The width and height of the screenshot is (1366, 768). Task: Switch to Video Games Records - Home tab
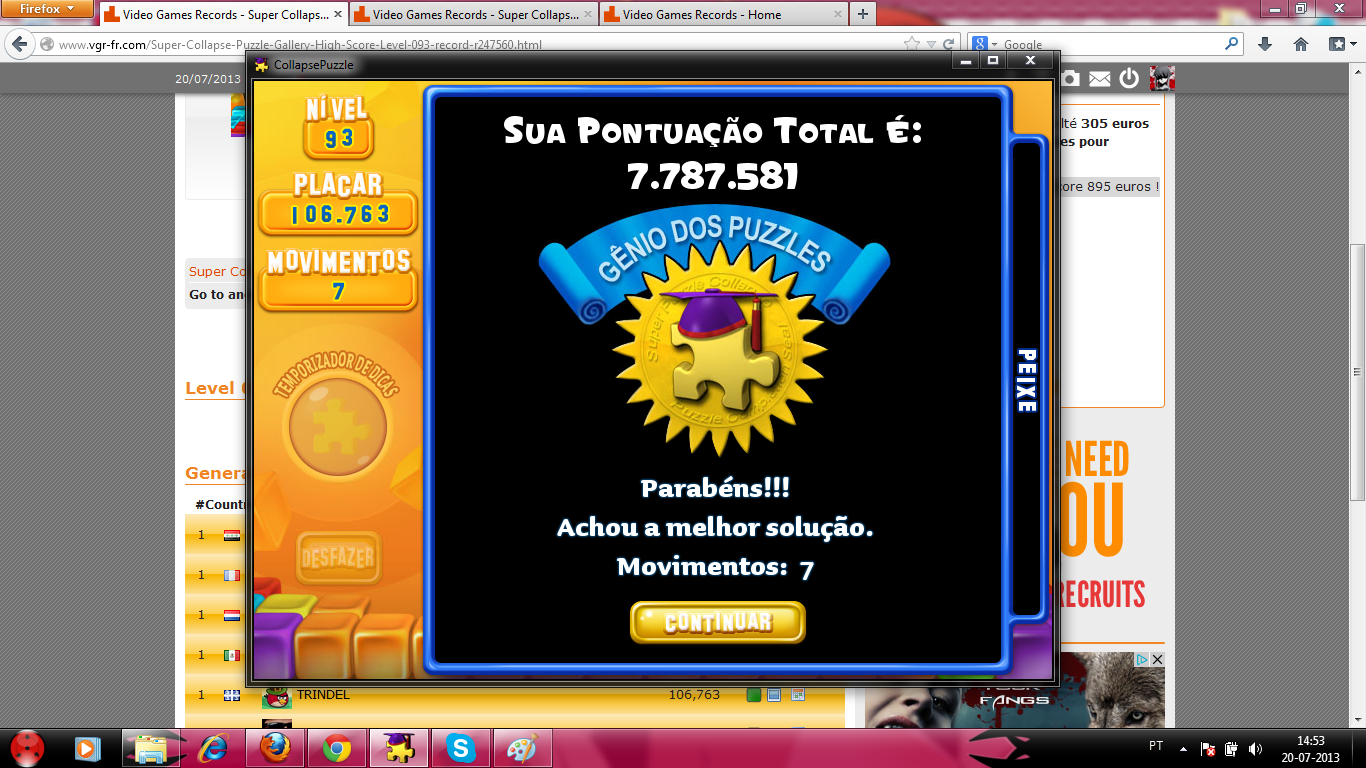(x=720, y=15)
